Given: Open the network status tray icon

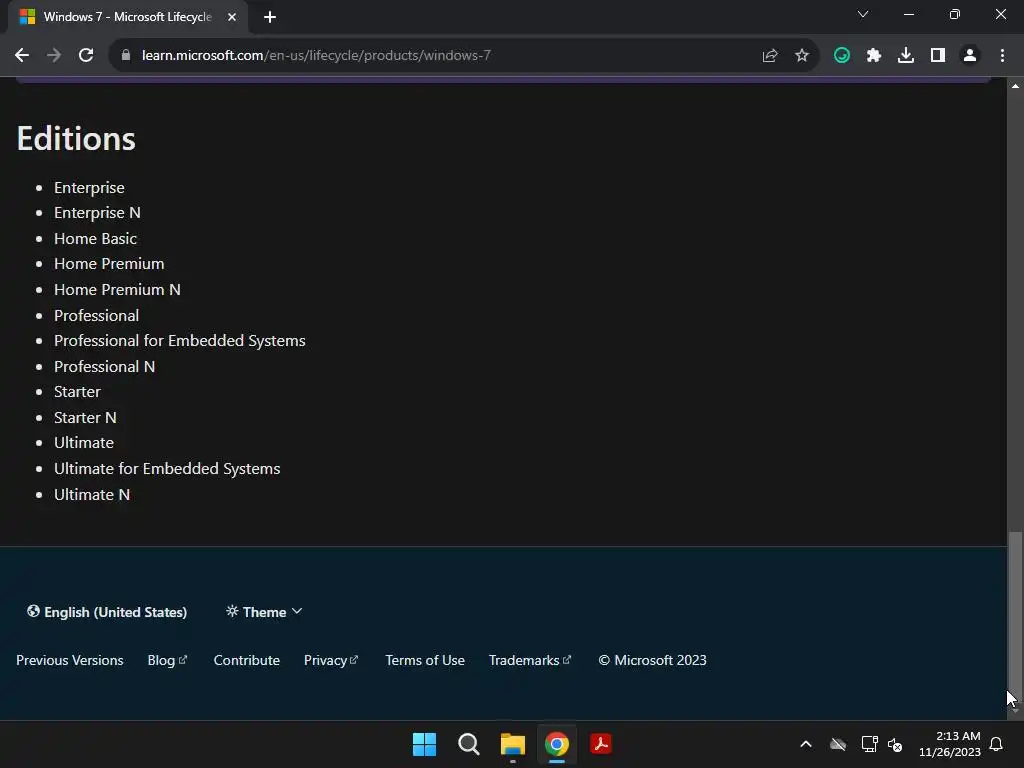Looking at the screenshot, I should pyautogui.click(x=869, y=744).
